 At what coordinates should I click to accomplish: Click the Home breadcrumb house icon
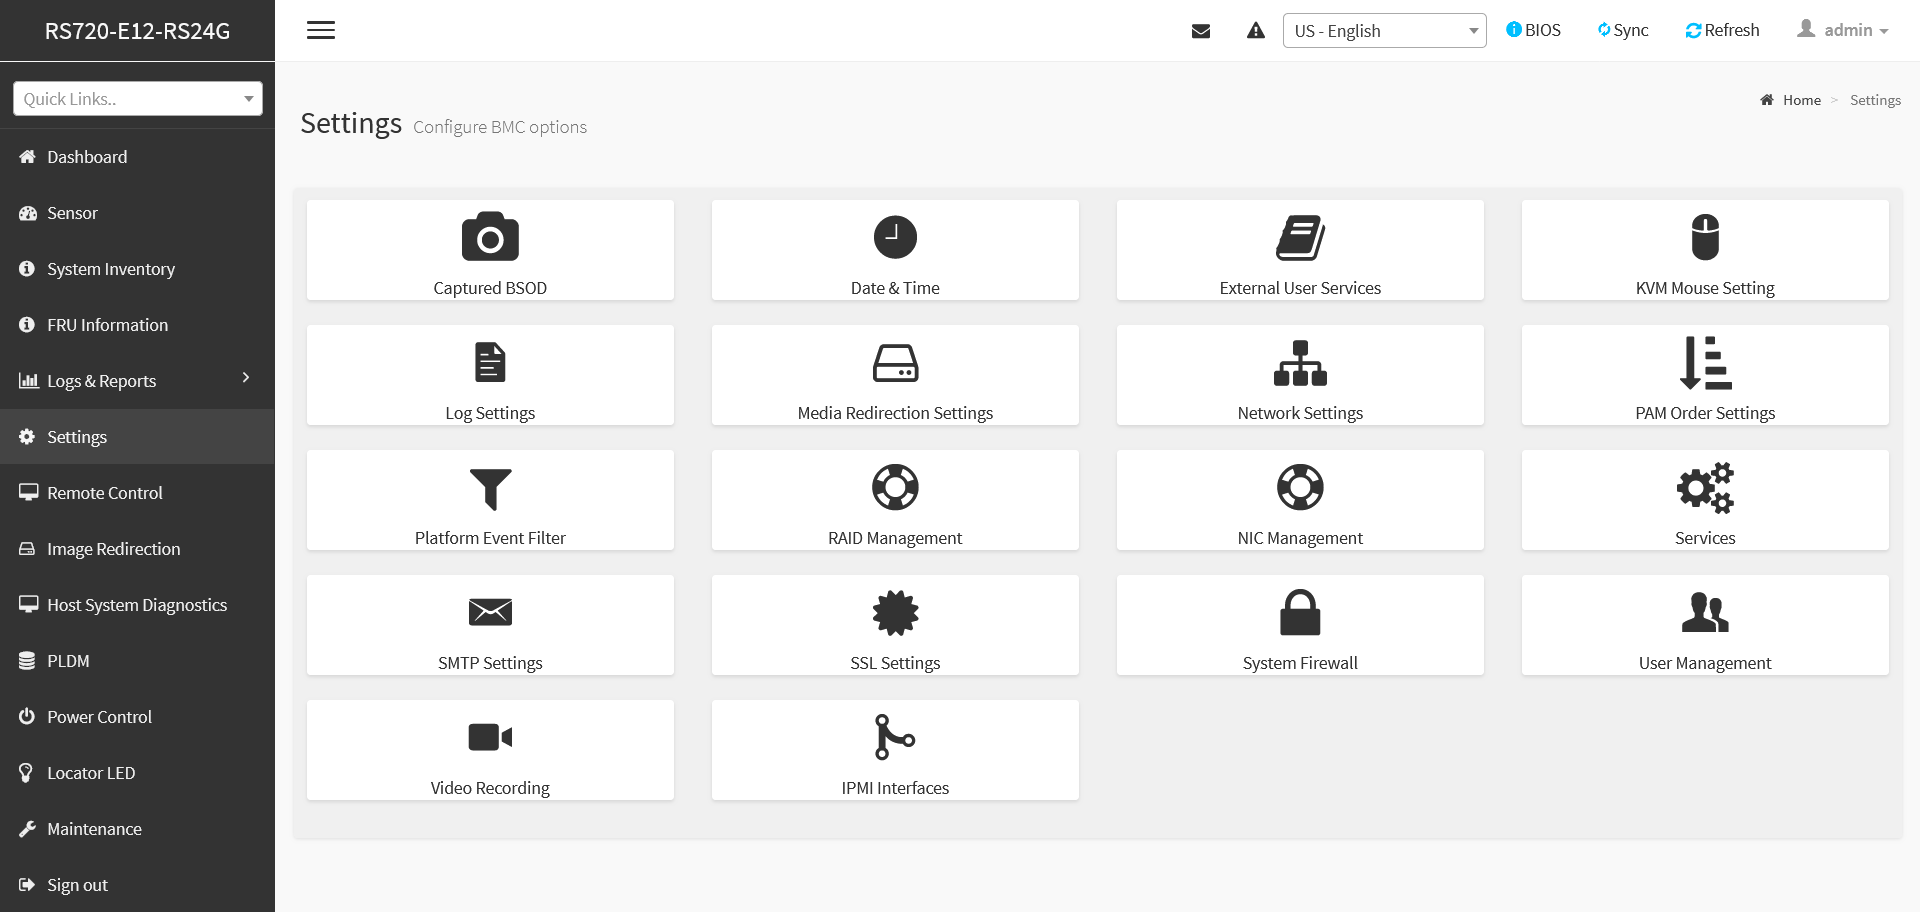(x=1767, y=100)
